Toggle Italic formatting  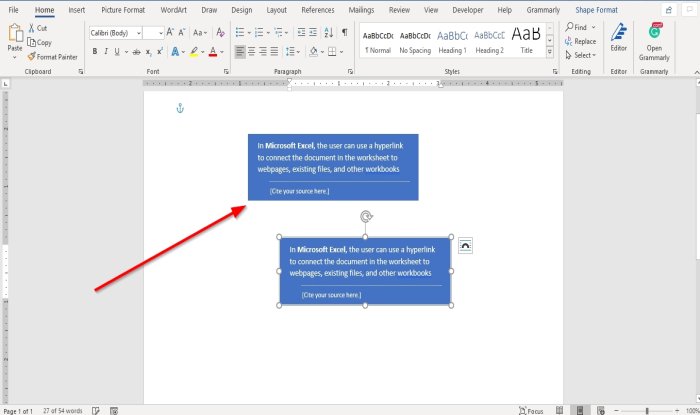pyautogui.click(x=106, y=50)
